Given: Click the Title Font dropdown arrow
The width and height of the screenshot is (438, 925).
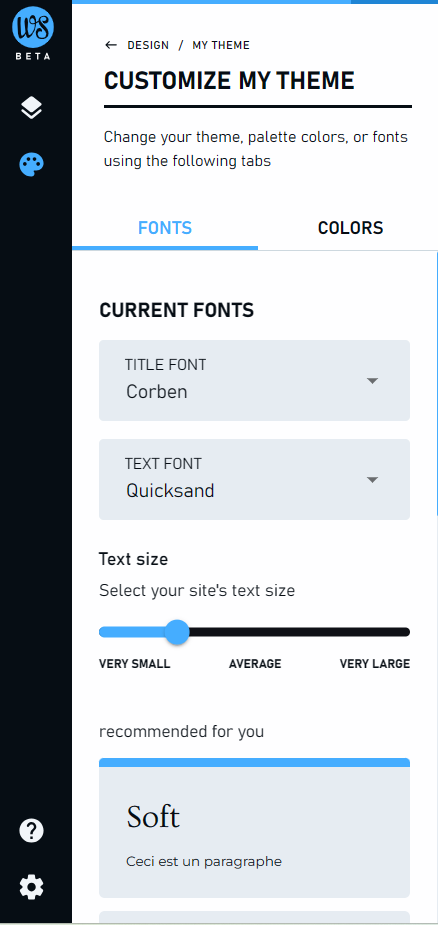Looking at the screenshot, I should coord(372,381).
